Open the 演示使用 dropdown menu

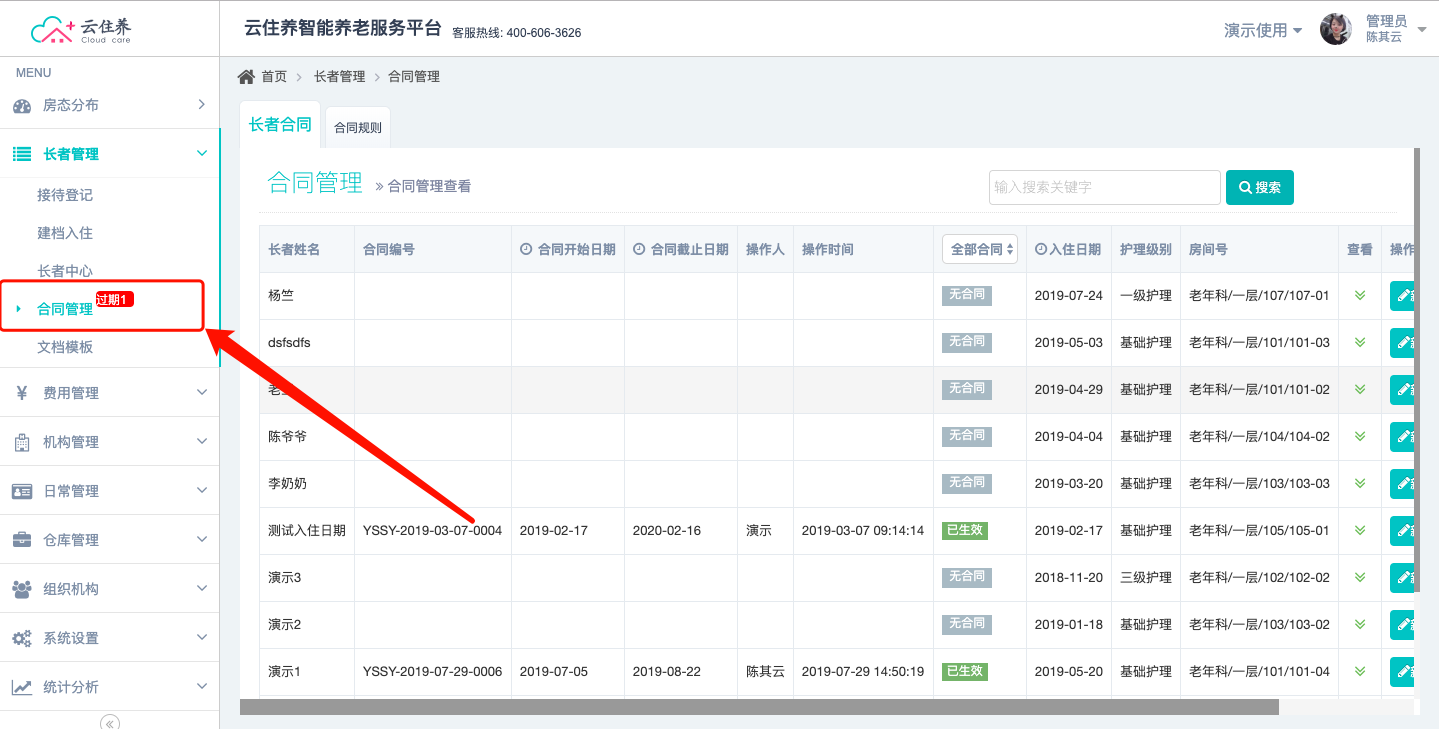pyautogui.click(x=1263, y=30)
